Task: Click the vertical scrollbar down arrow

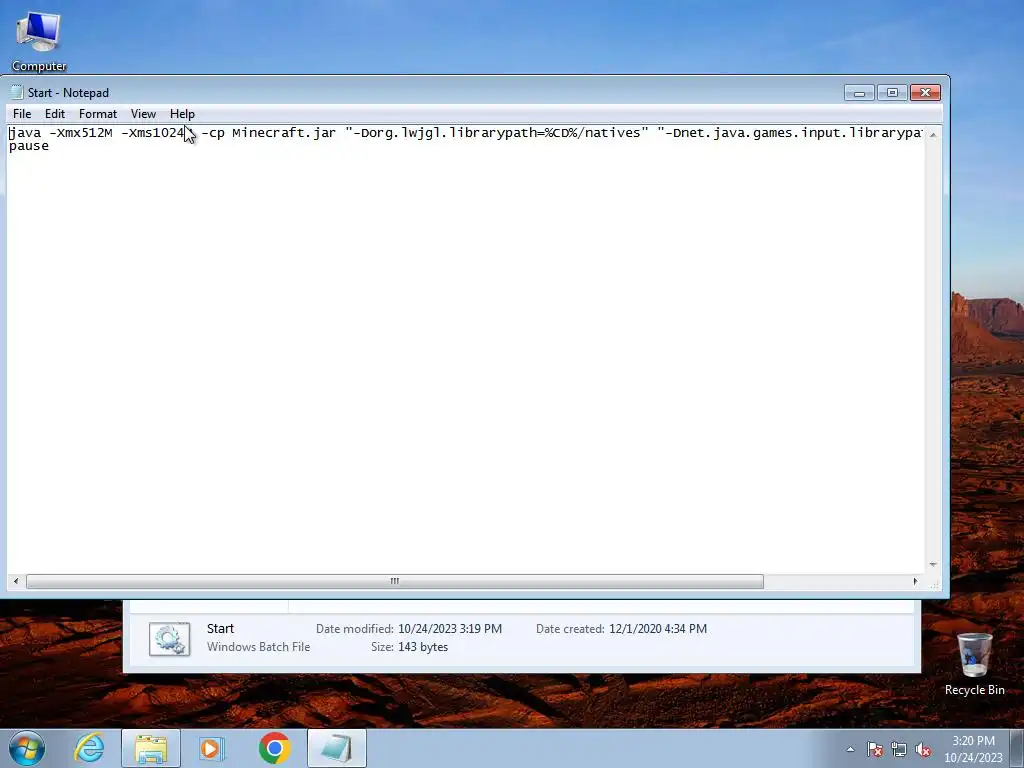Action: pyautogui.click(x=933, y=564)
